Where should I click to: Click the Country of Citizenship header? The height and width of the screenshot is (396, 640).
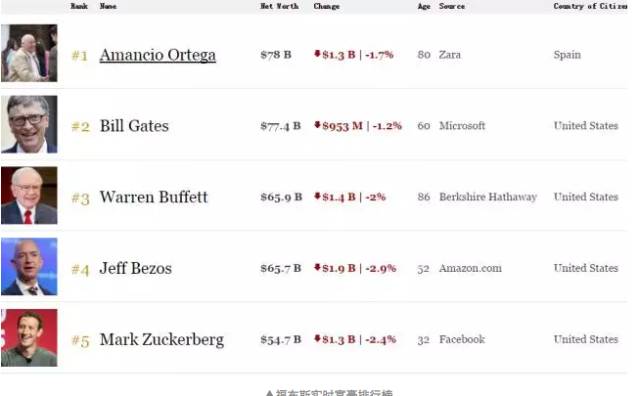590,6
